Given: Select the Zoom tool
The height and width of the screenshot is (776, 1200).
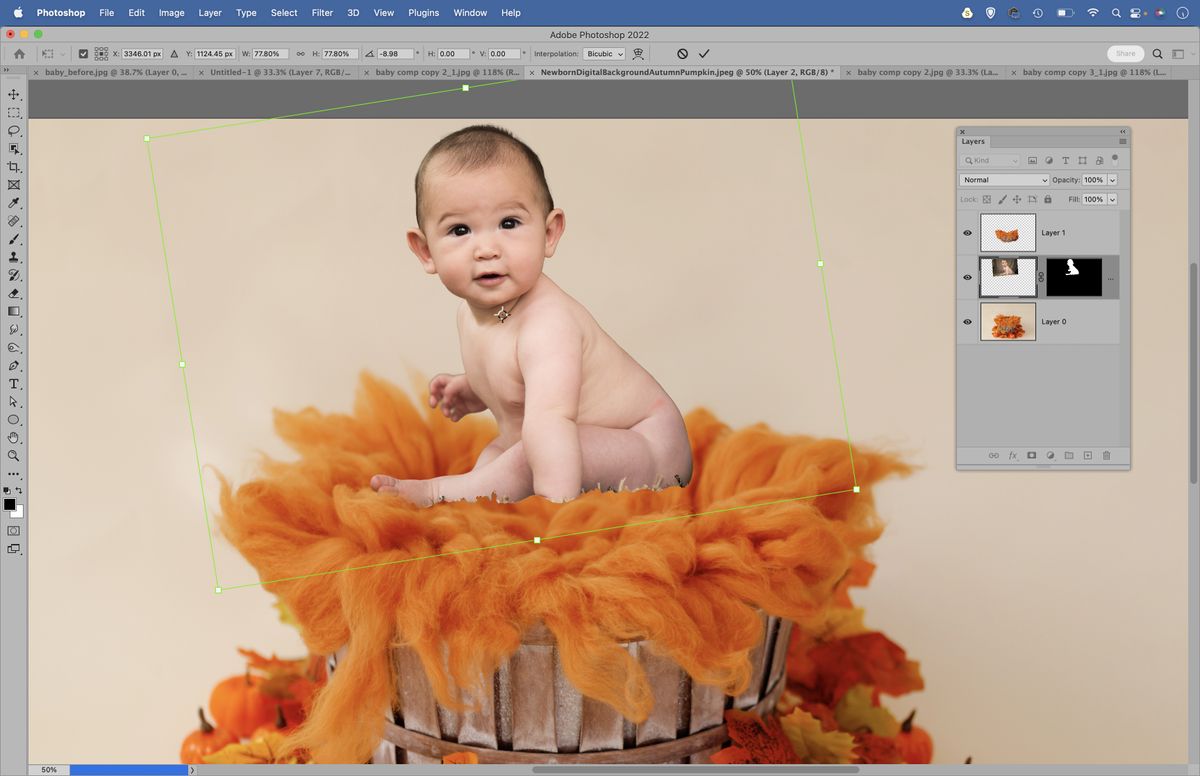Looking at the screenshot, I should [x=14, y=456].
